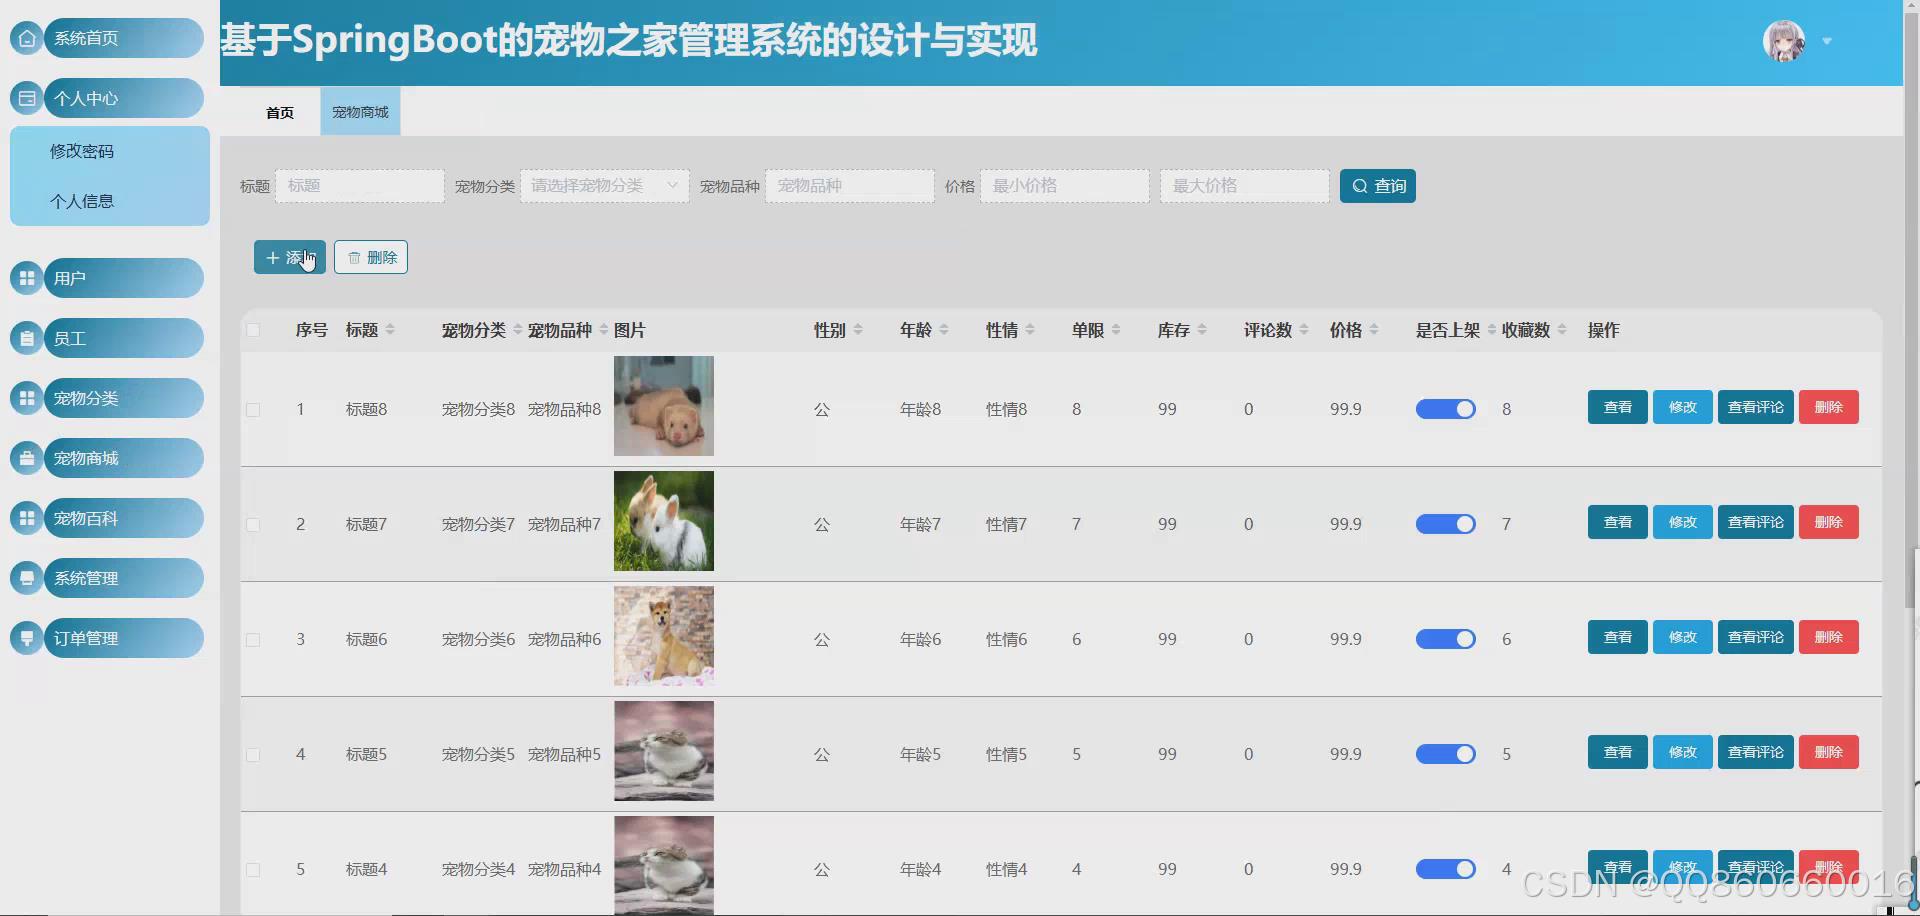
Task: Open 个人信息 in sidebar submenu
Action: pos(110,201)
